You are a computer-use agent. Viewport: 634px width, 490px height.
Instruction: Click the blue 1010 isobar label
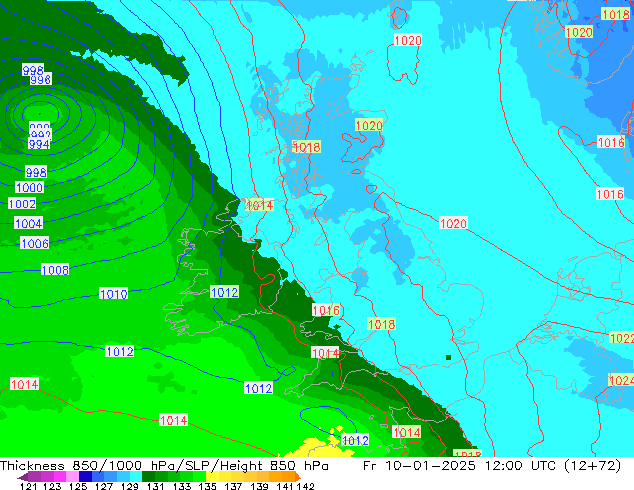114,294
